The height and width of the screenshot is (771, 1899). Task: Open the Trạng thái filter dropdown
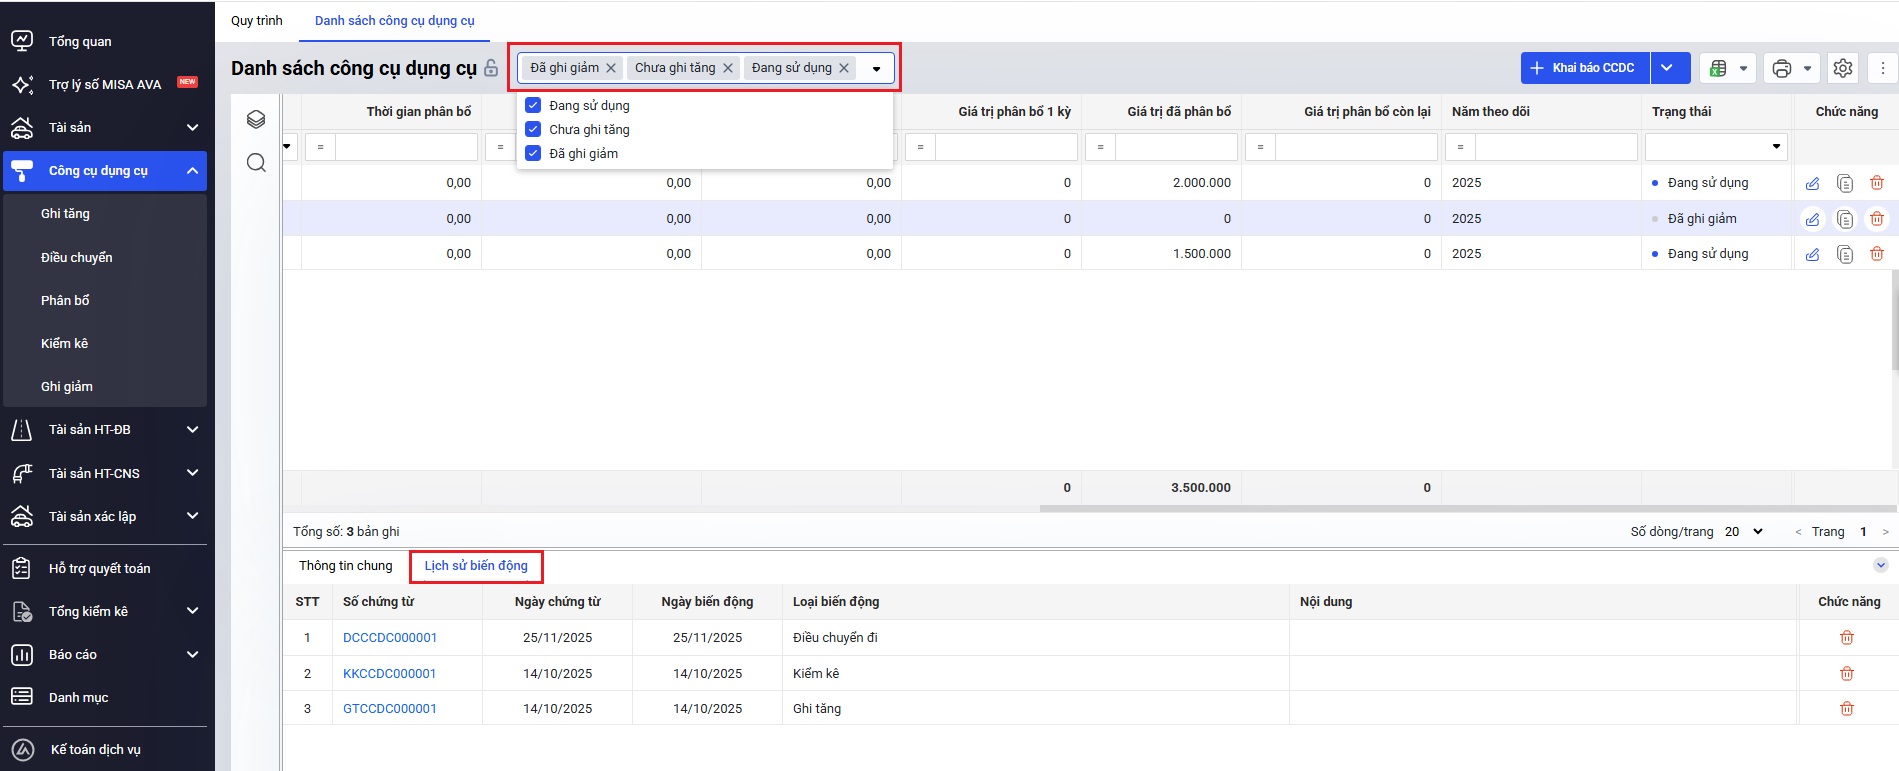pos(1776,147)
